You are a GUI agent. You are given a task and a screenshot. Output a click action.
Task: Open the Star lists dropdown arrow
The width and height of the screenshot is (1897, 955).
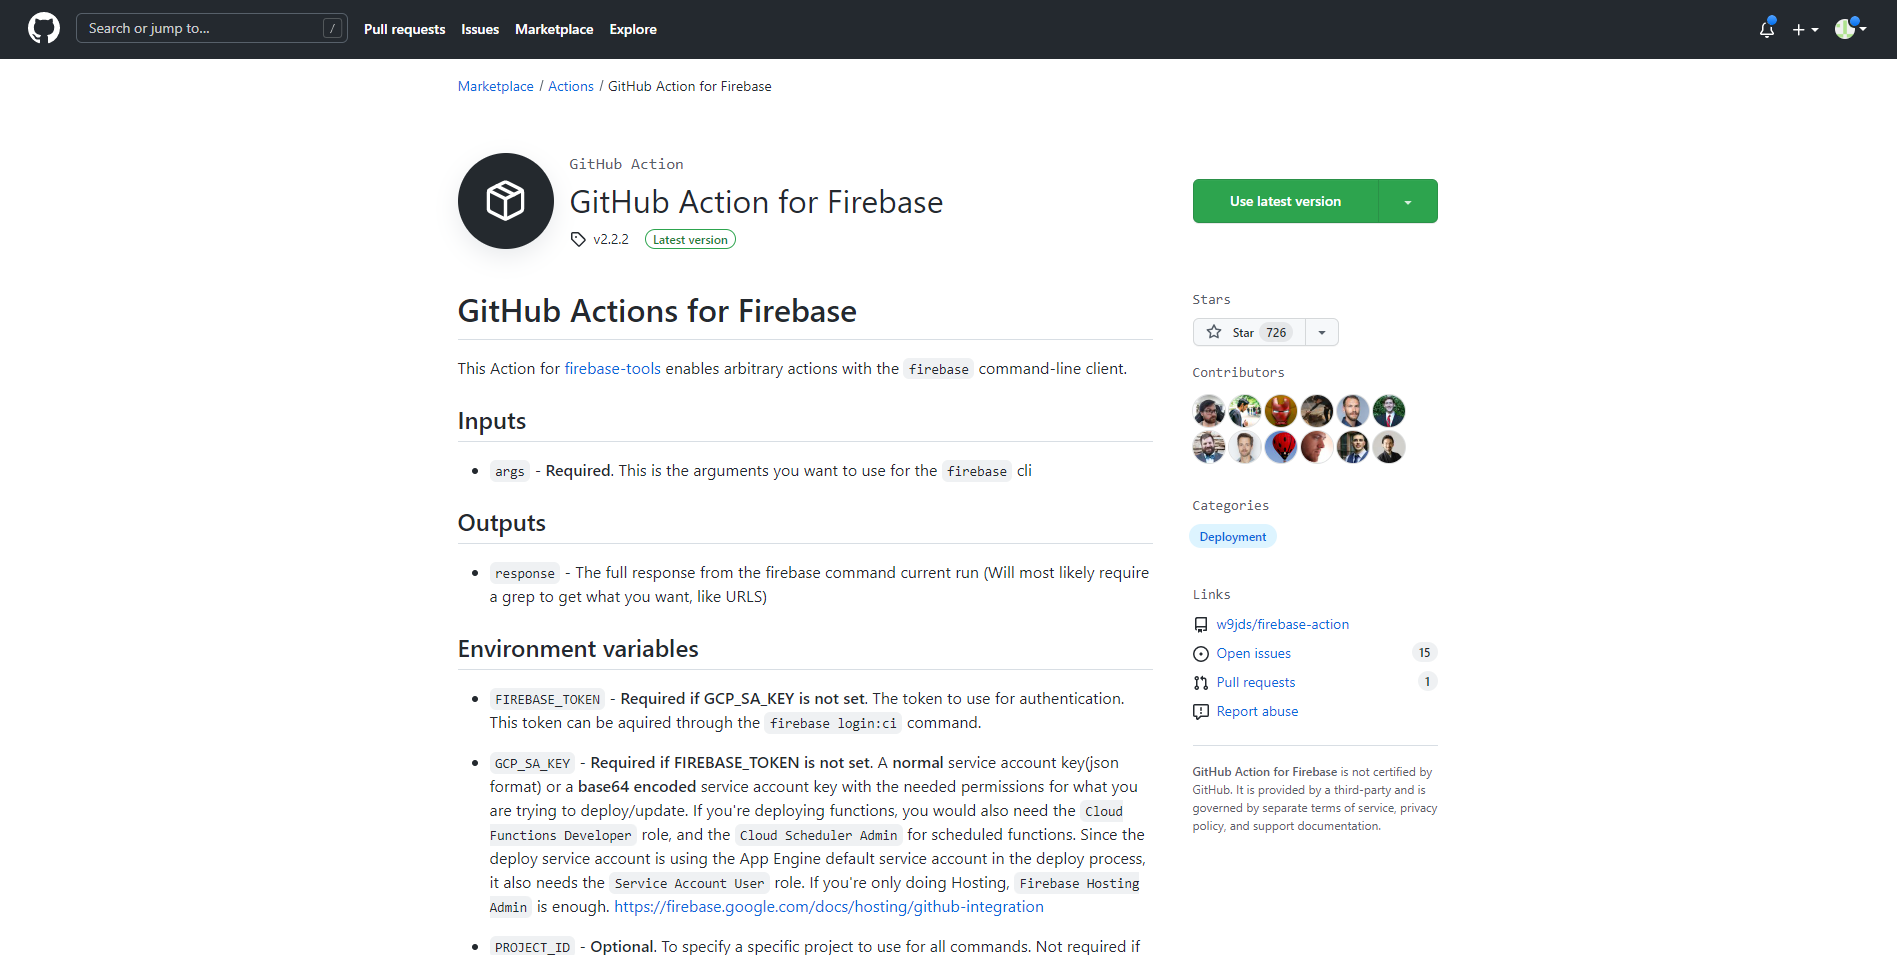[1322, 332]
